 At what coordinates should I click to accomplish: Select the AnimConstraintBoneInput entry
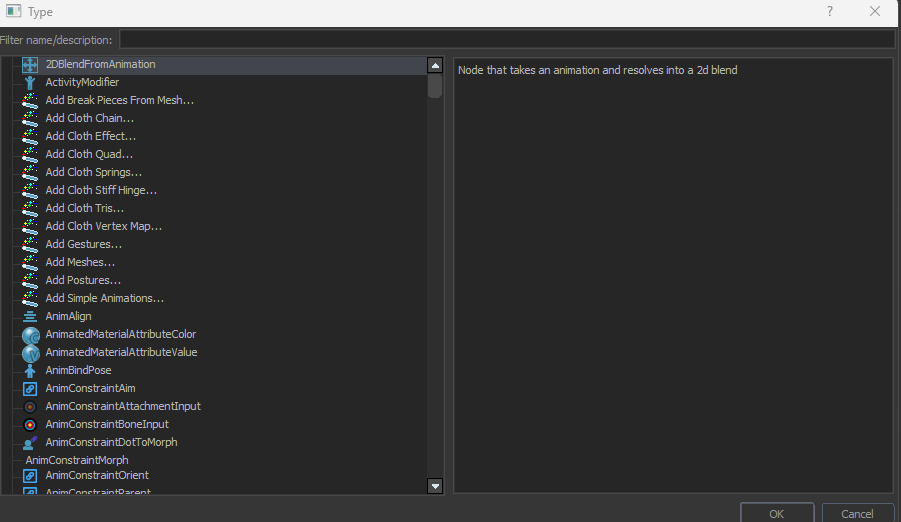click(x=107, y=424)
